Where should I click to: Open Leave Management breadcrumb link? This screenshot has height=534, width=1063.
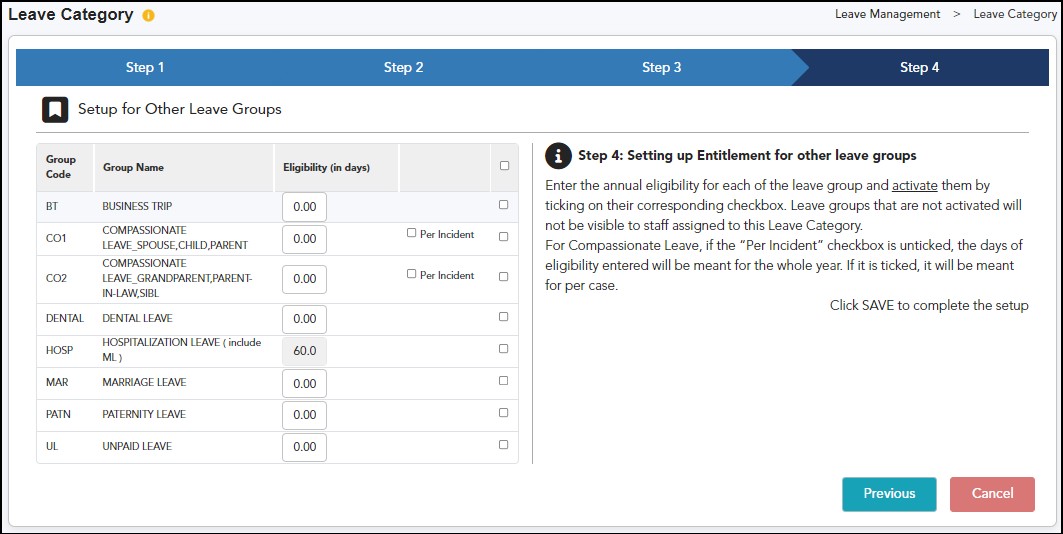coord(887,14)
